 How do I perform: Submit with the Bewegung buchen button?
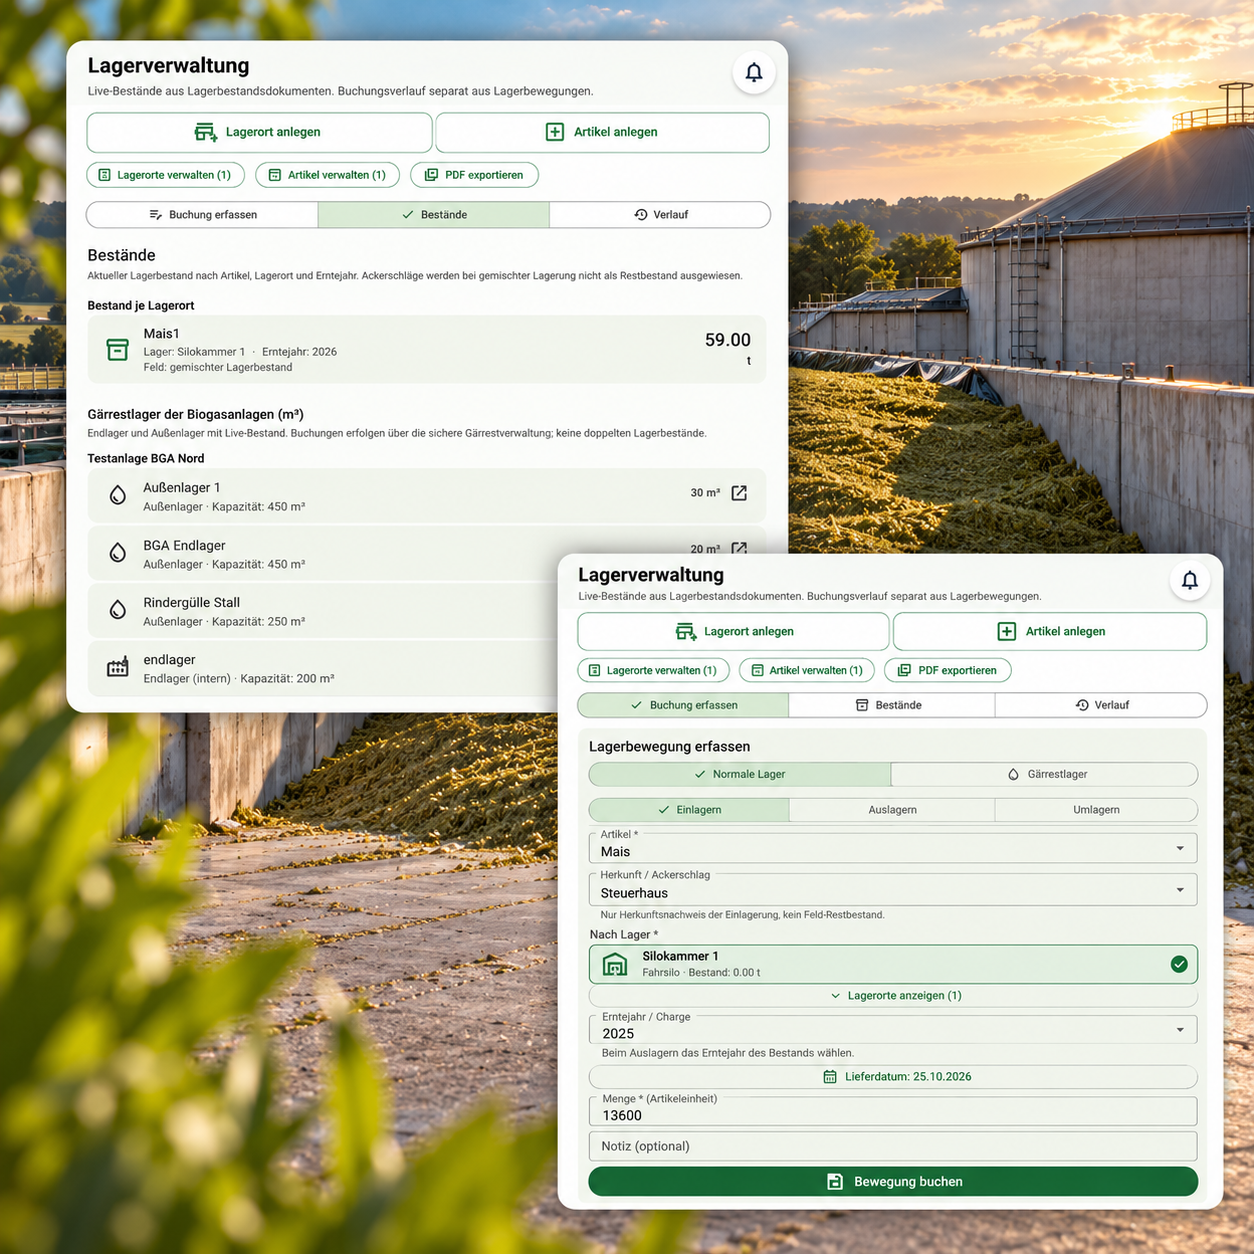893,1181
